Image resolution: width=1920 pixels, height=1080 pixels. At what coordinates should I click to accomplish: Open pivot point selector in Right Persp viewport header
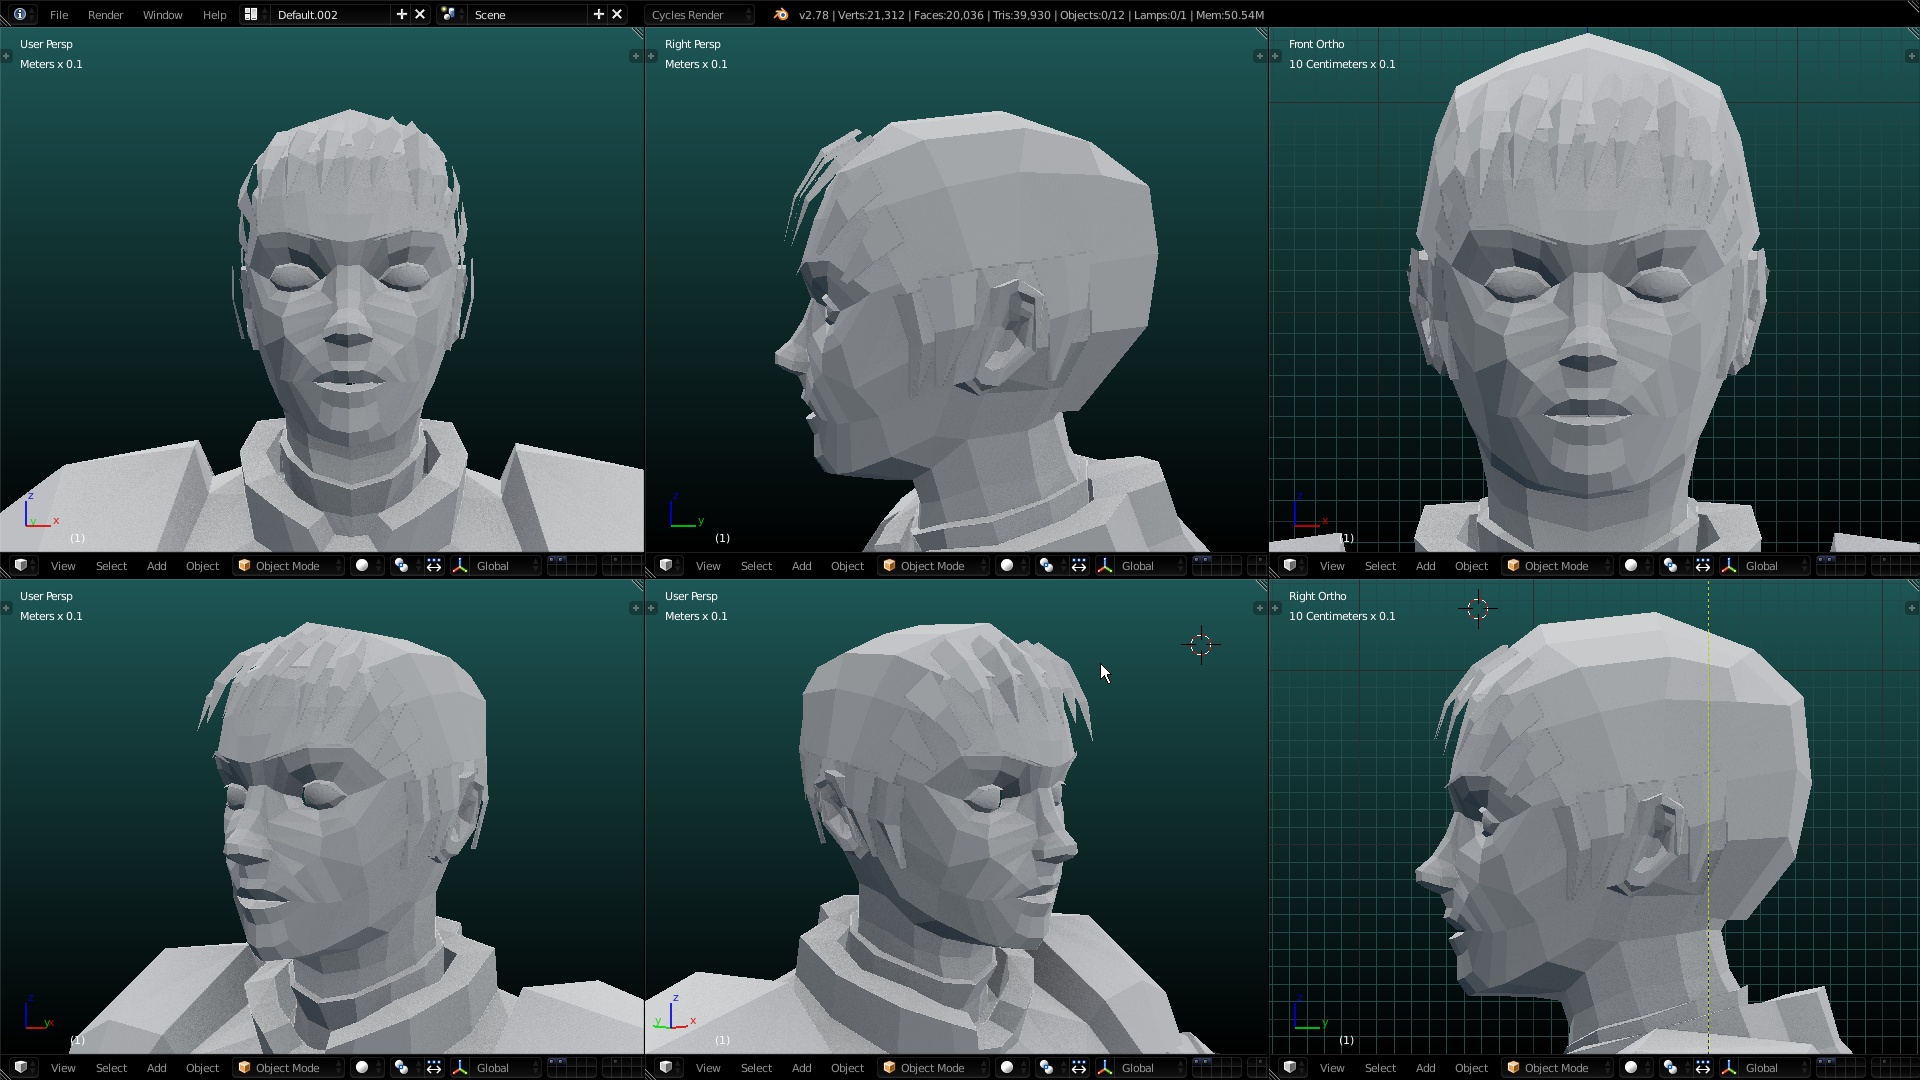tap(1046, 566)
